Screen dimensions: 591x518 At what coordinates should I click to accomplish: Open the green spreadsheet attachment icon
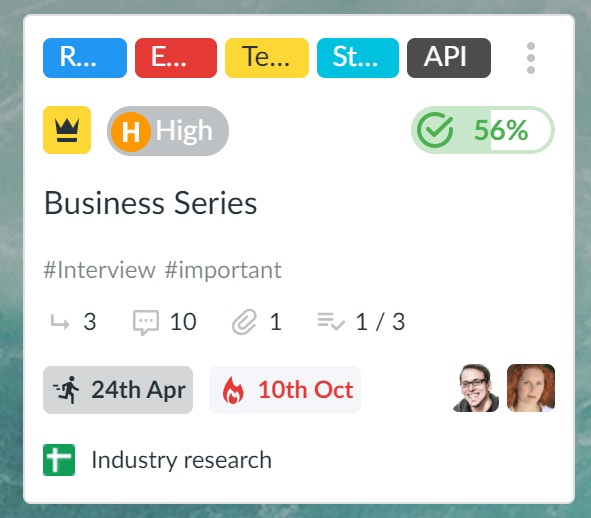tap(59, 460)
